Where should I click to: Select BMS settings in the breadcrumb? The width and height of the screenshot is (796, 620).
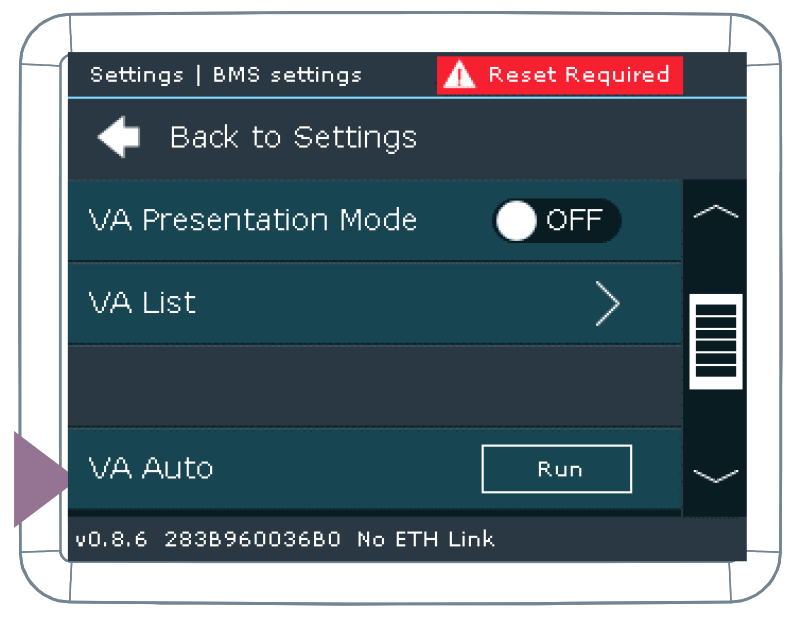pyautogui.click(x=287, y=75)
